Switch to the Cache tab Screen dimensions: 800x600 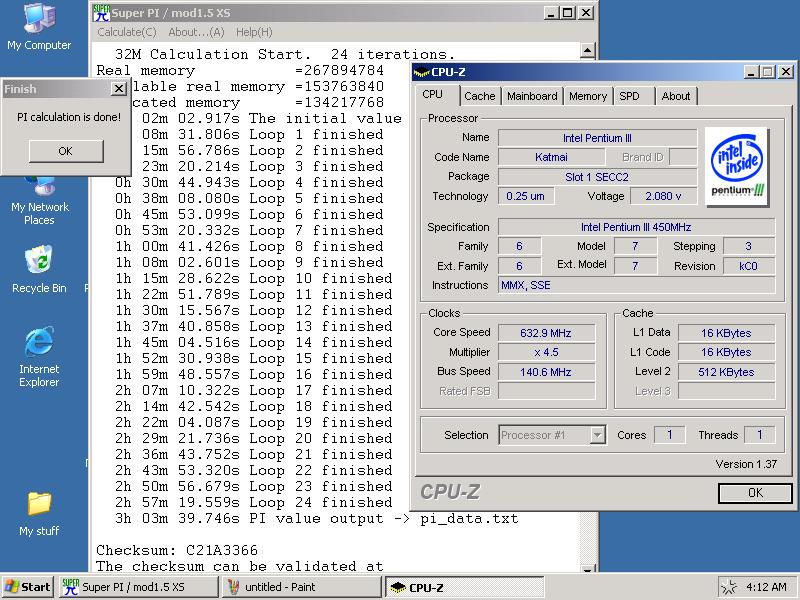[x=480, y=96]
